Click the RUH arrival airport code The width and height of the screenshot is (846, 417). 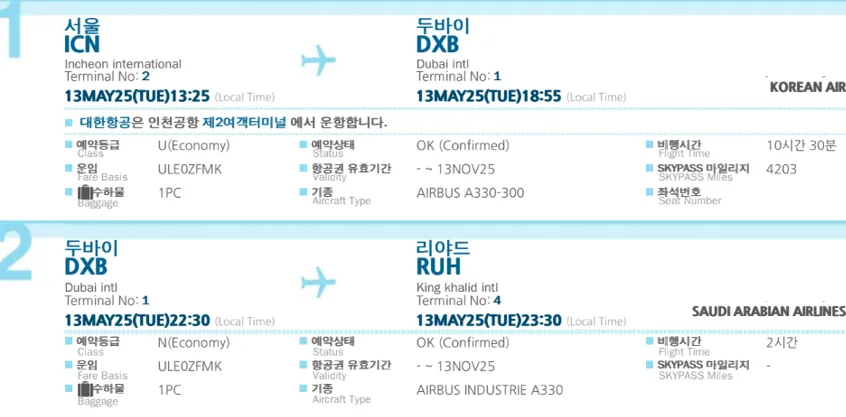click(x=439, y=267)
